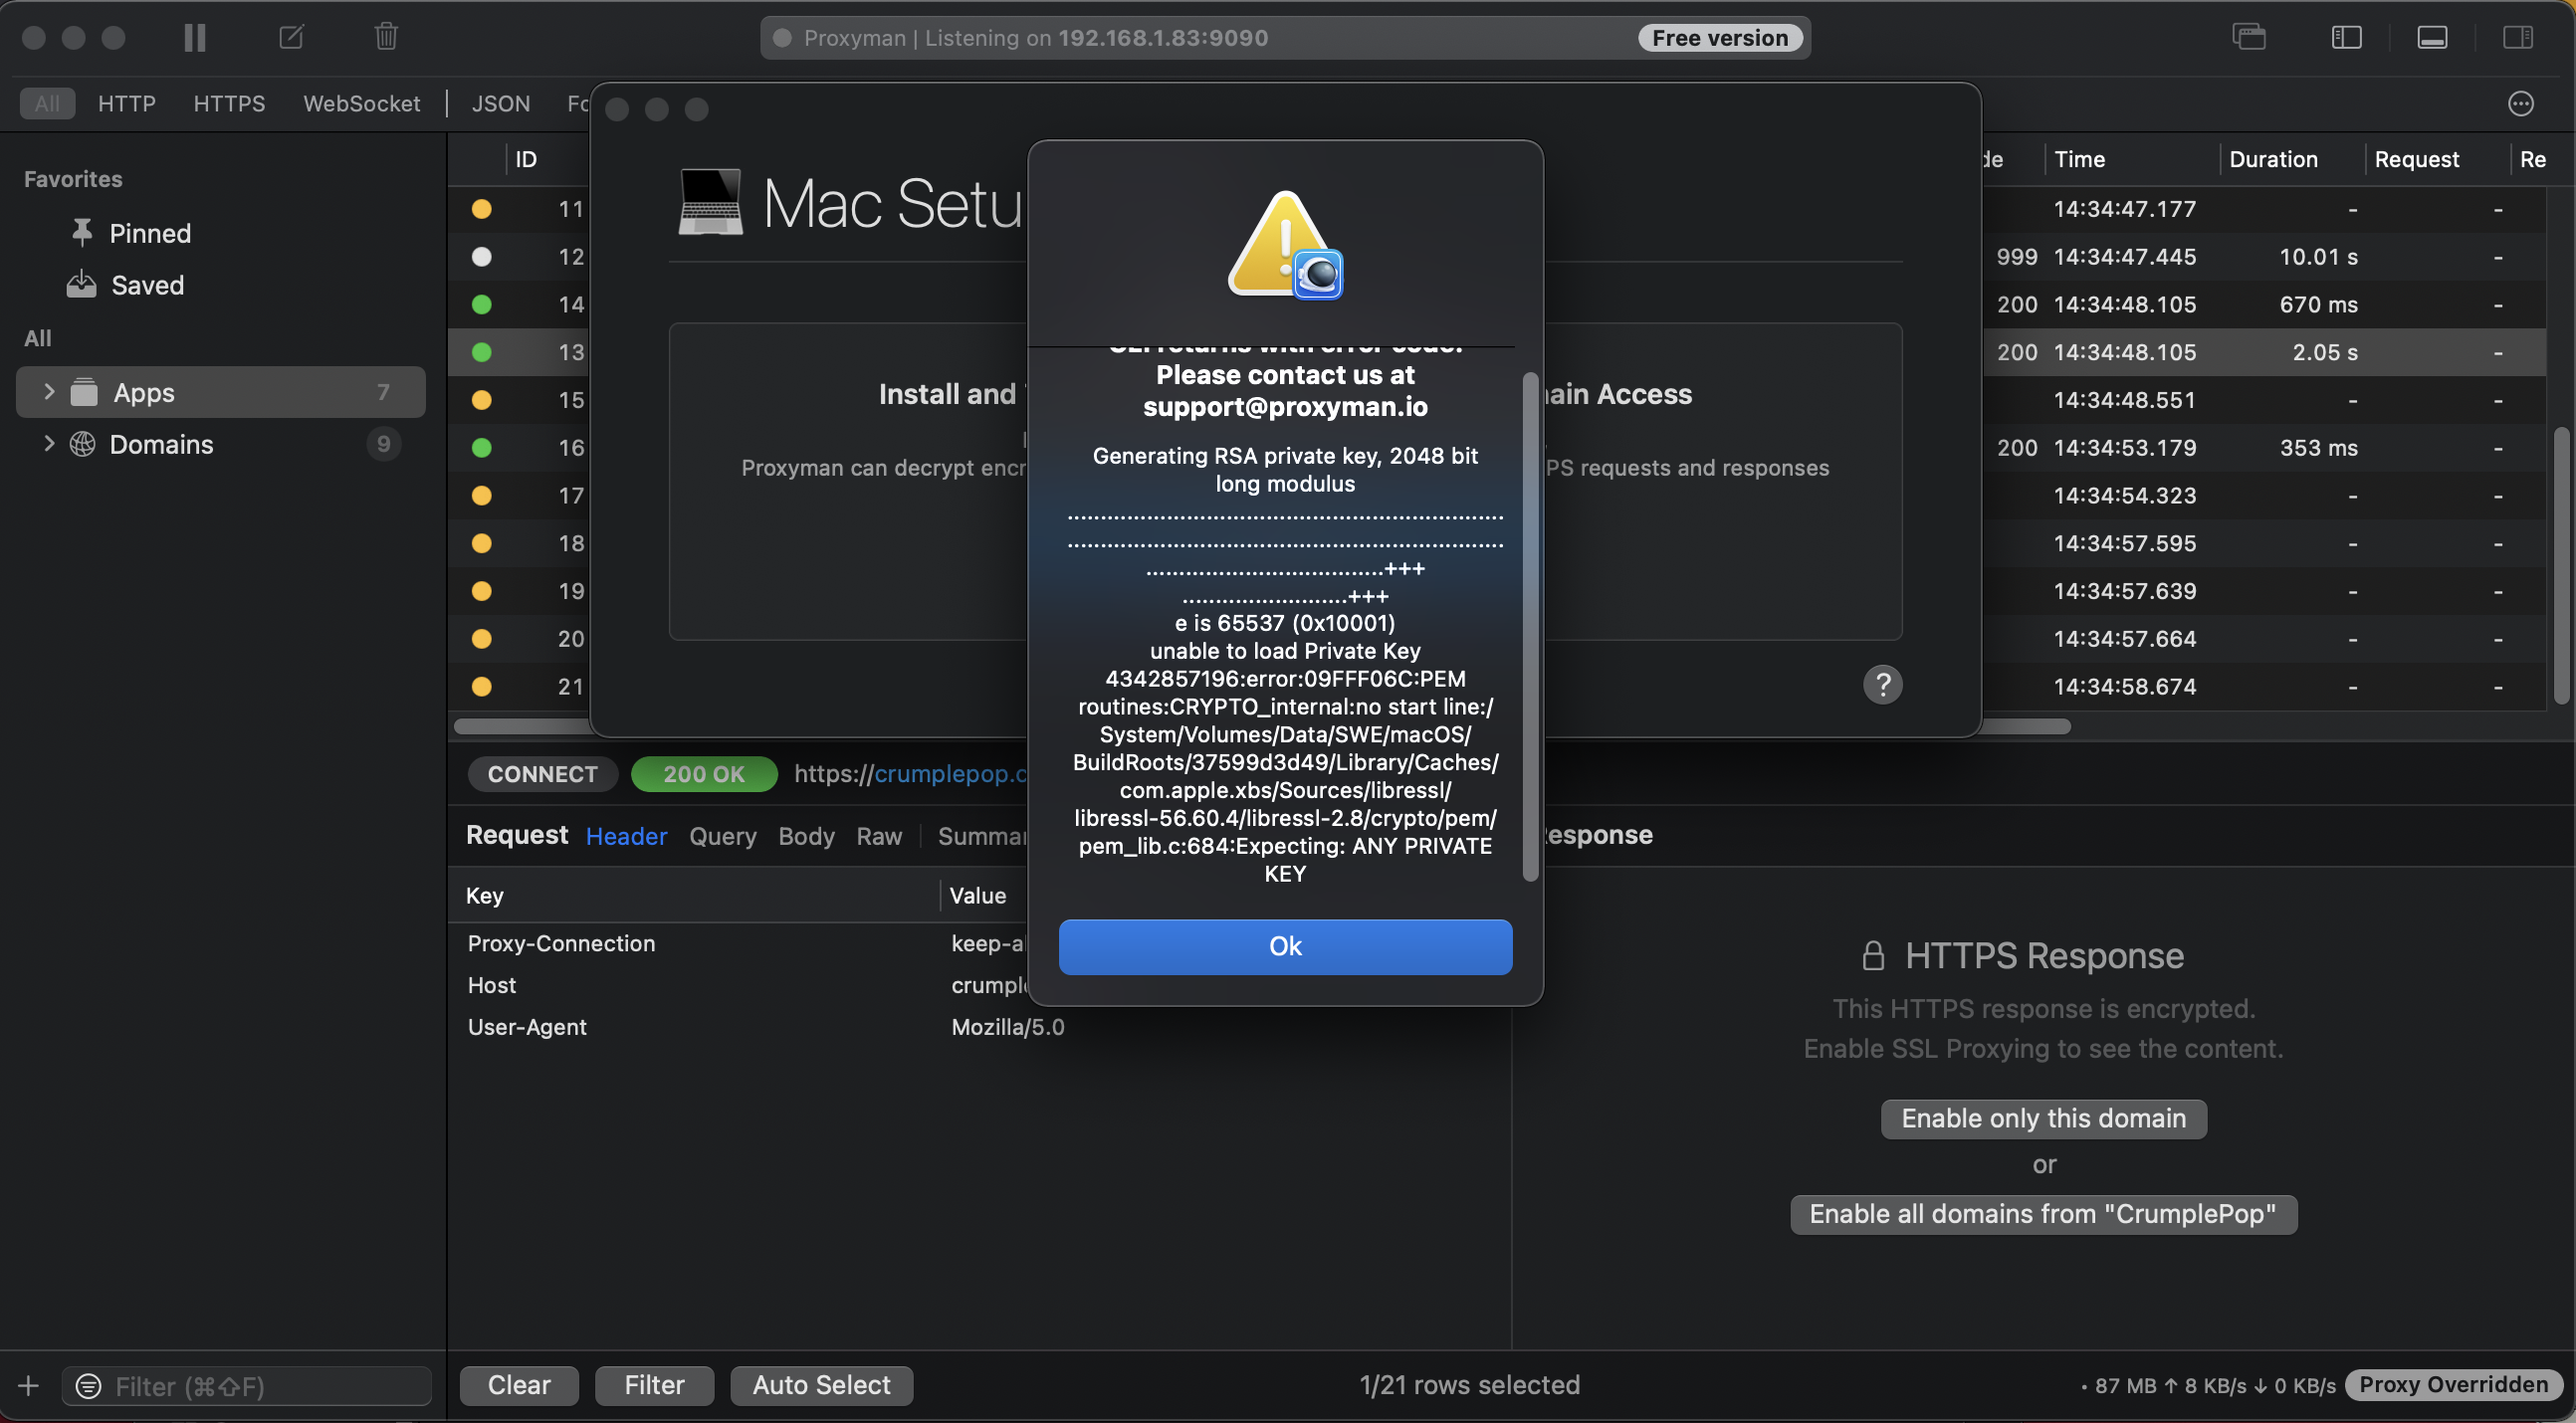This screenshot has width=2576, height=1423.
Task: Click the error dialog's vertical scrollbar
Action: pyautogui.click(x=1529, y=627)
